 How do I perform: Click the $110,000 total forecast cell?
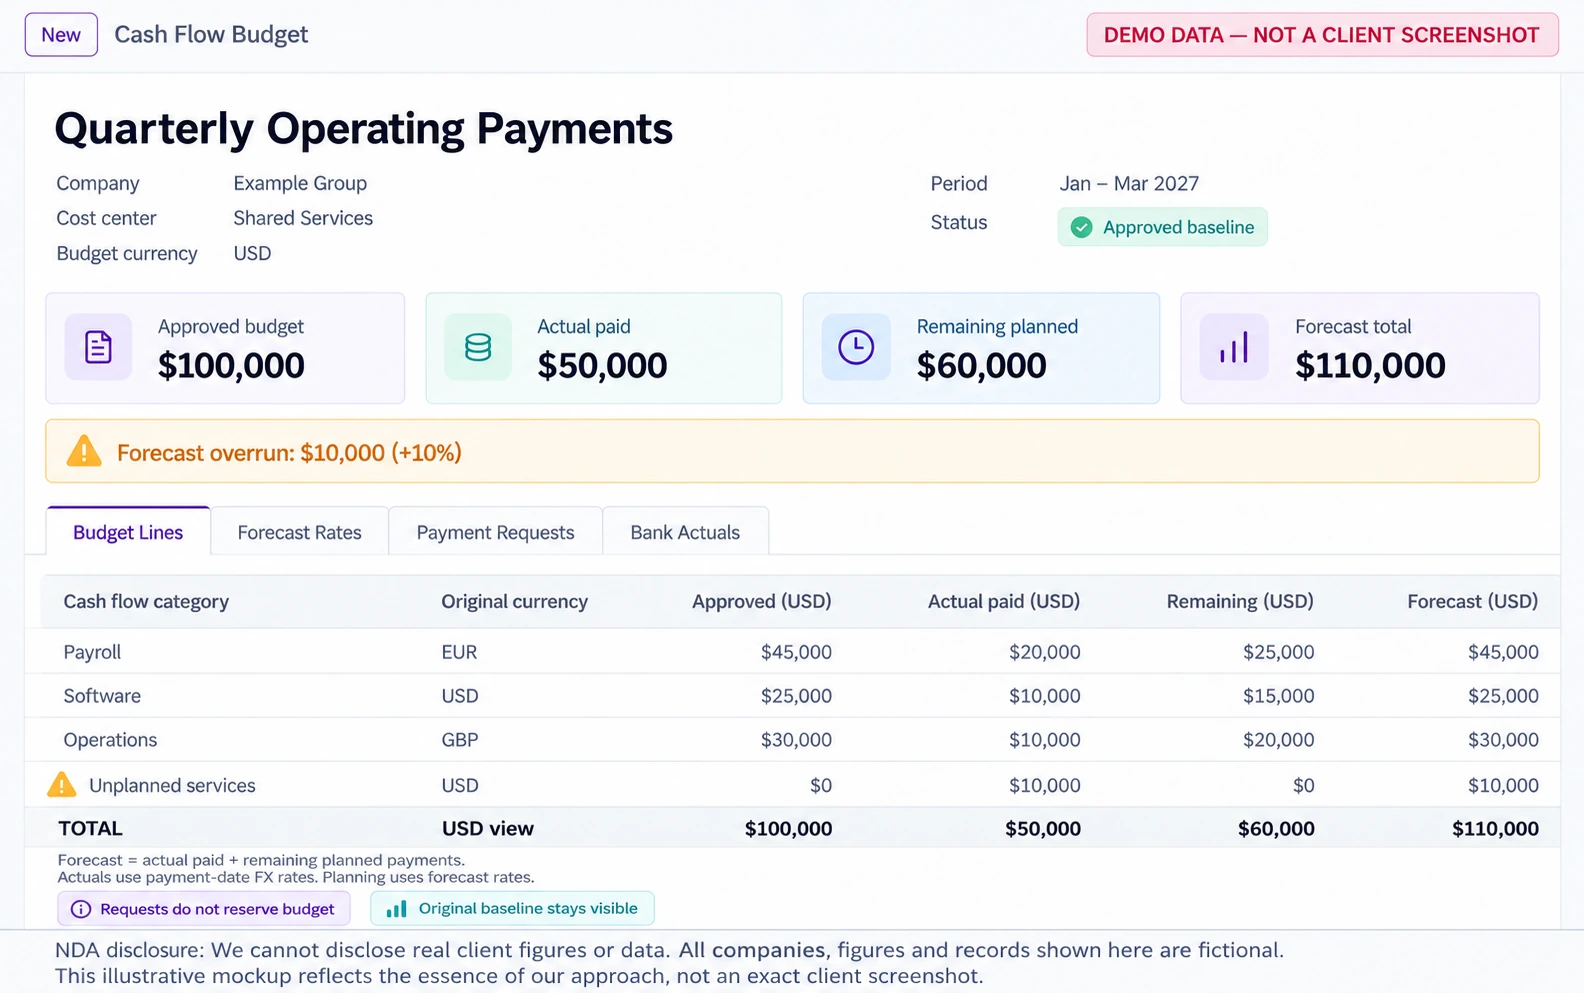(x=1495, y=828)
